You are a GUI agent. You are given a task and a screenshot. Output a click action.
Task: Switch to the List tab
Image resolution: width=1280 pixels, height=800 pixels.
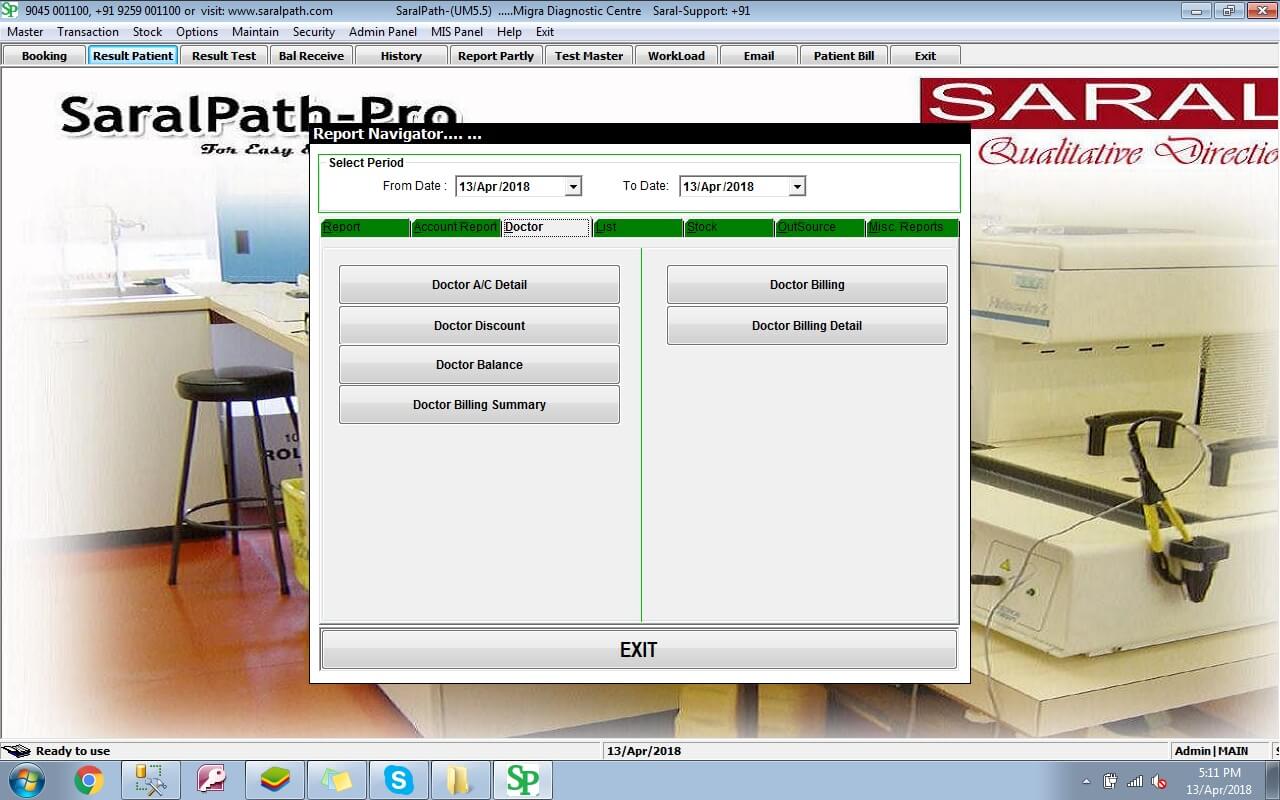(x=638, y=228)
